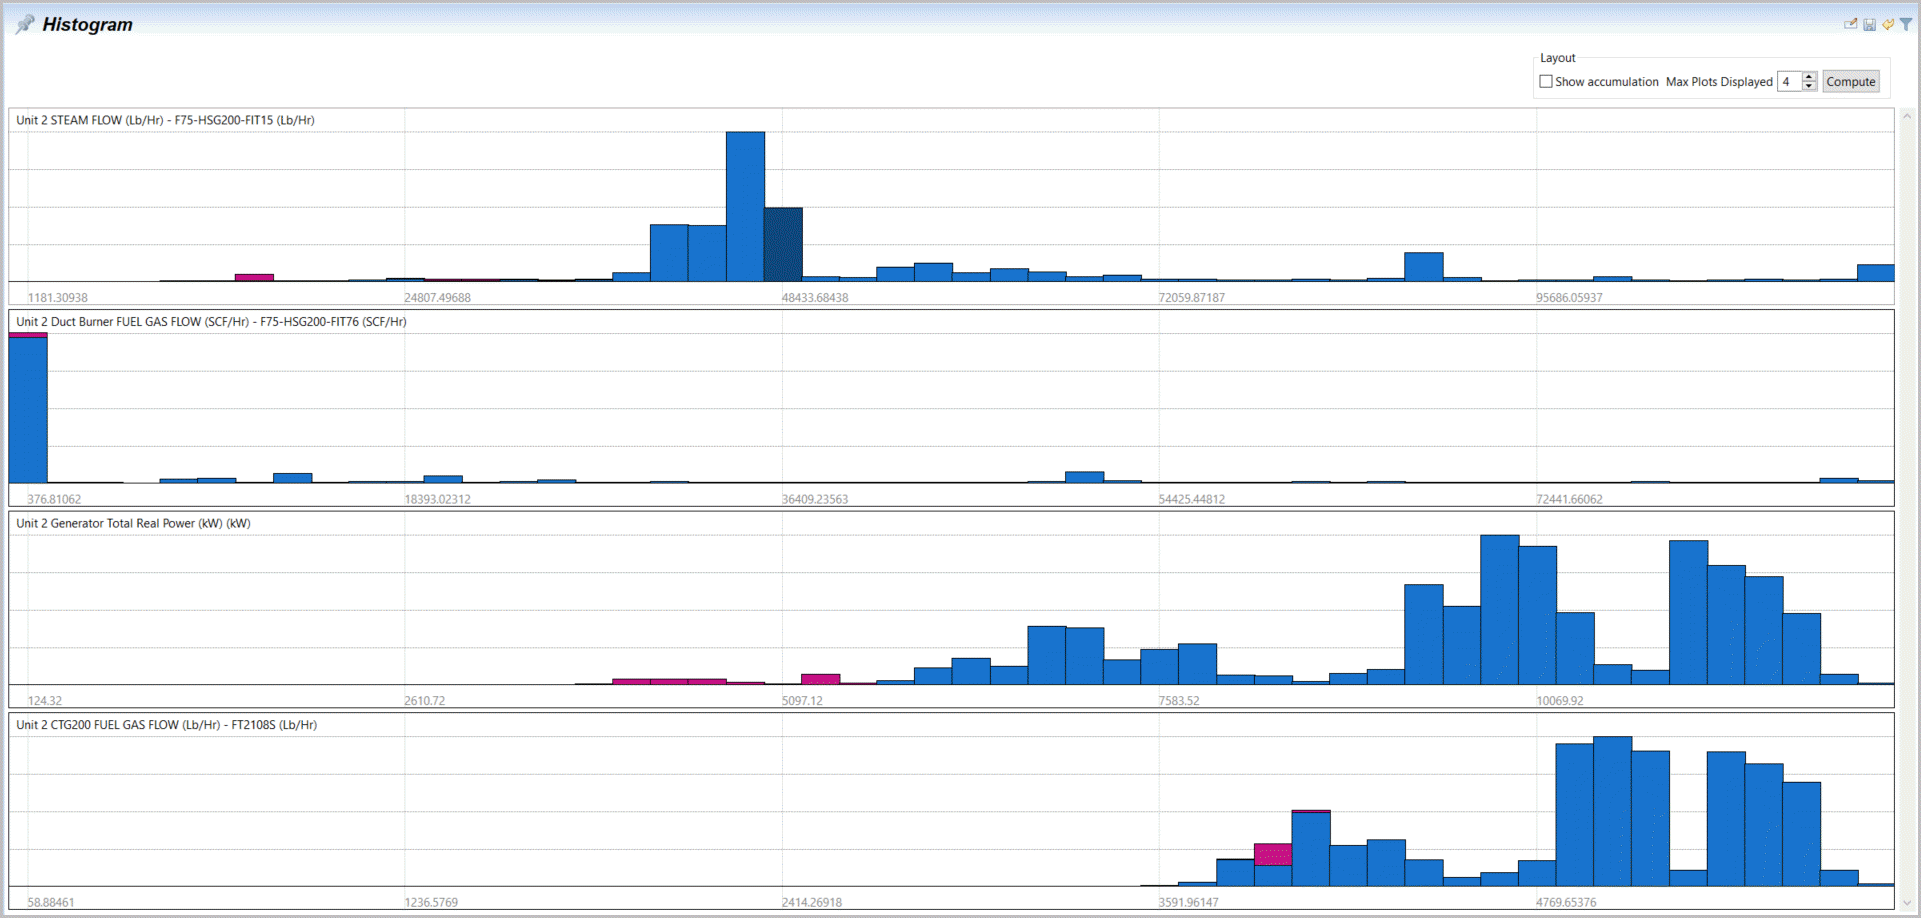1921x918 pixels.
Task: Click the Unit 2 Generator Total Real Power title
Action: click(133, 523)
